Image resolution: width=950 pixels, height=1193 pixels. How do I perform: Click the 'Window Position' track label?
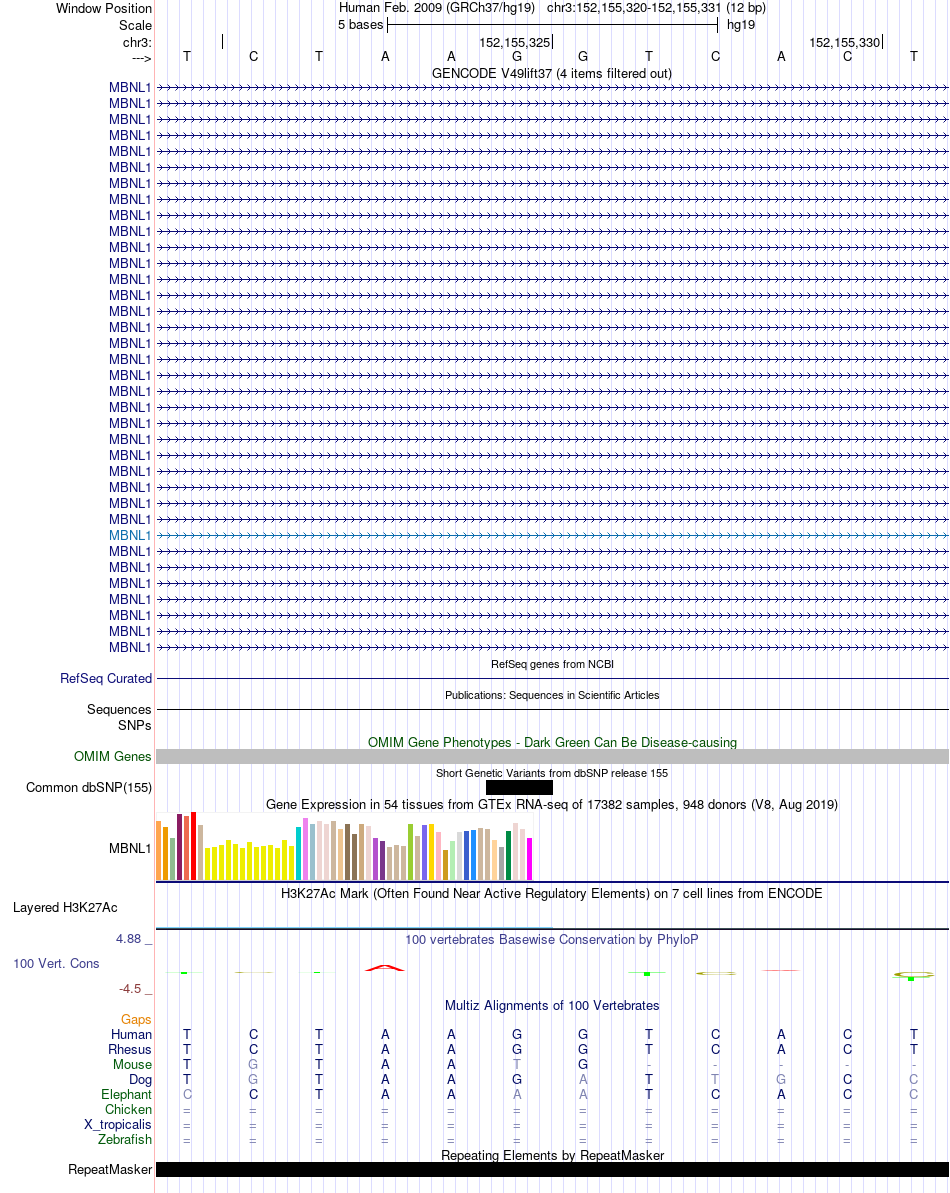(x=103, y=8)
